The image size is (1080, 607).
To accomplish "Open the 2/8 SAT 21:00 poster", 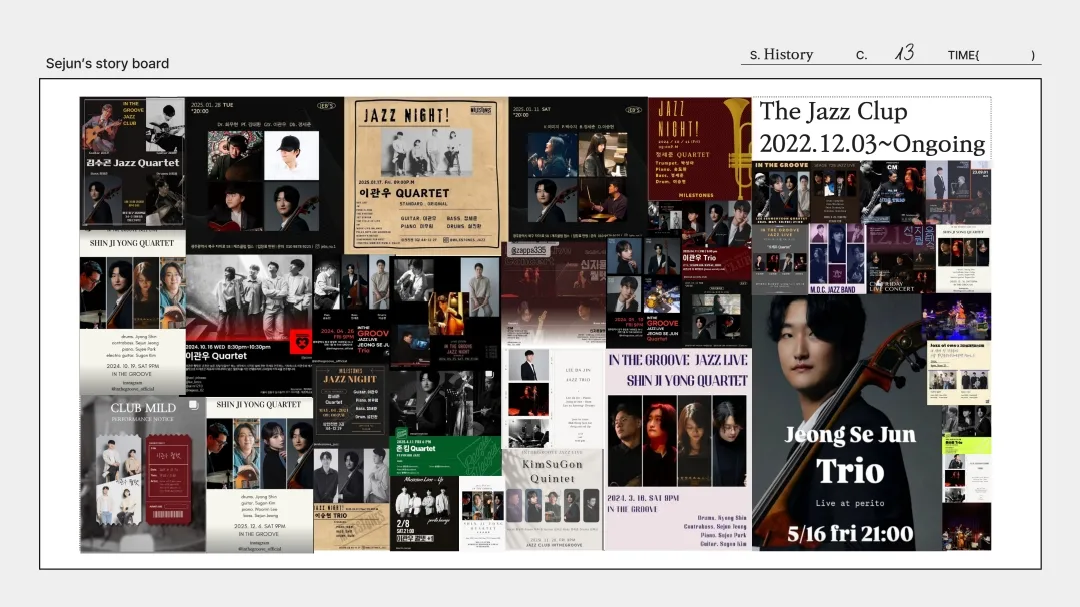I will tap(424, 513).
